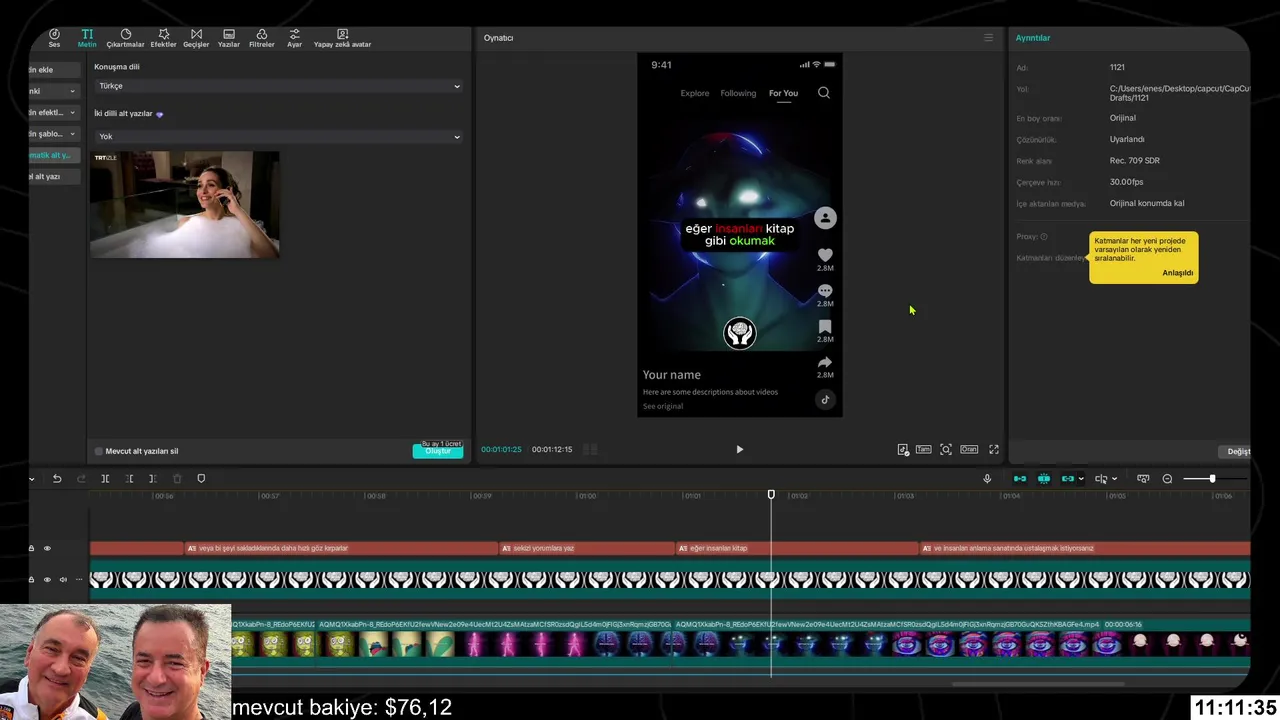Add a marker with the shield icon
Image resolution: width=1280 pixels, height=720 pixels.
[x=201, y=479]
